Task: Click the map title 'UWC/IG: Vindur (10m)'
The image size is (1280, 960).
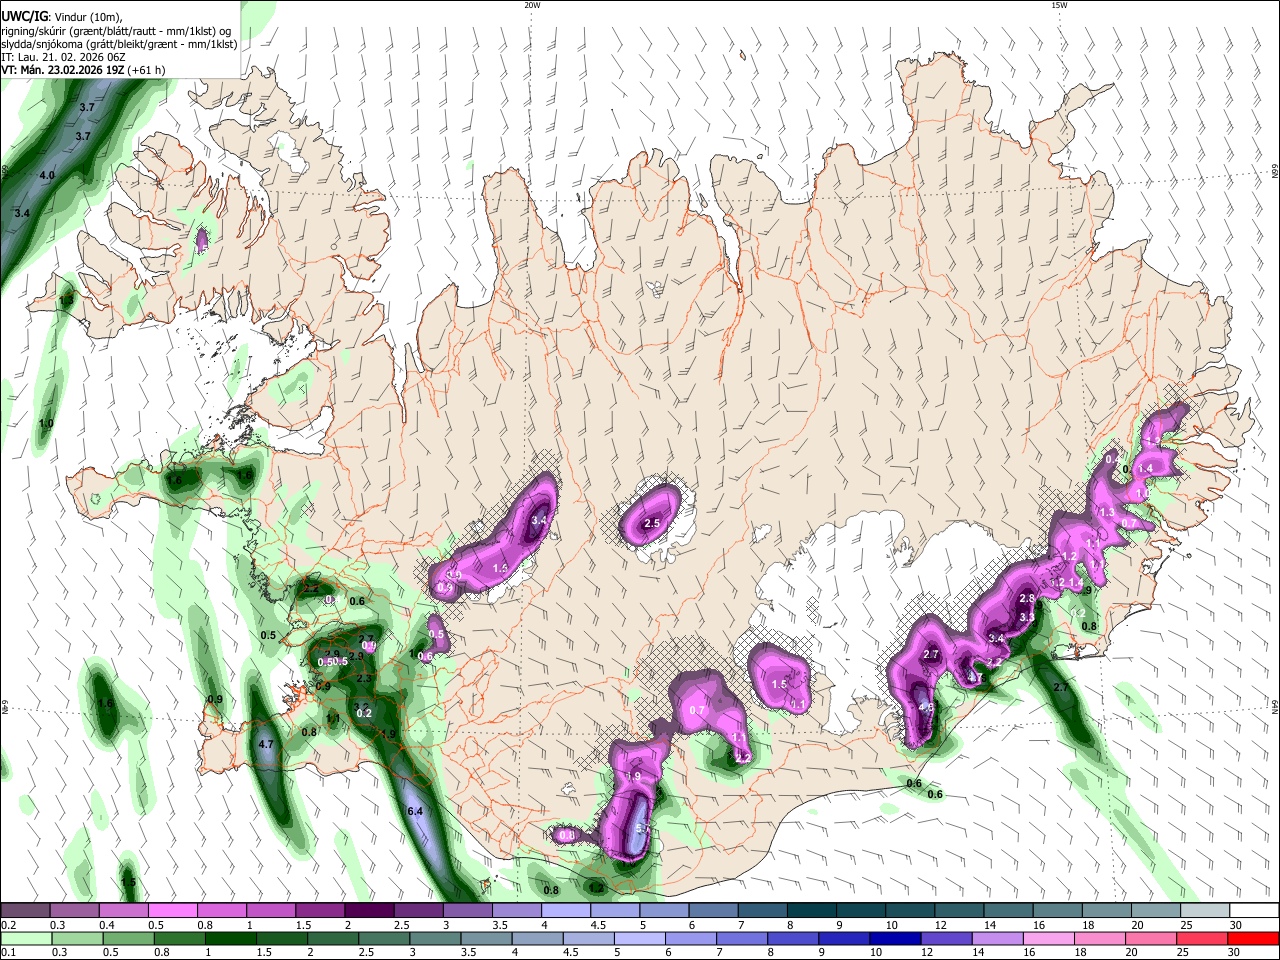Action: click(x=60, y=16)
